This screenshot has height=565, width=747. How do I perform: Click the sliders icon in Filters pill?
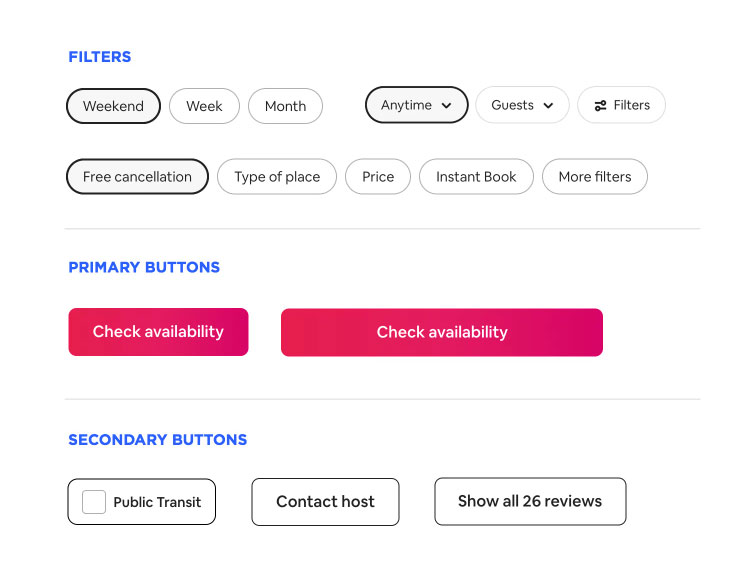(x=600, y=105)
